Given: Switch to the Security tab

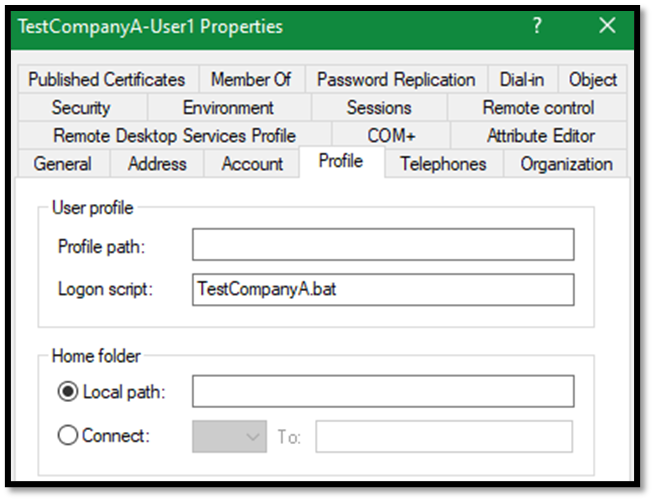Looking at the screenshot, I should (x=81, y=108).
